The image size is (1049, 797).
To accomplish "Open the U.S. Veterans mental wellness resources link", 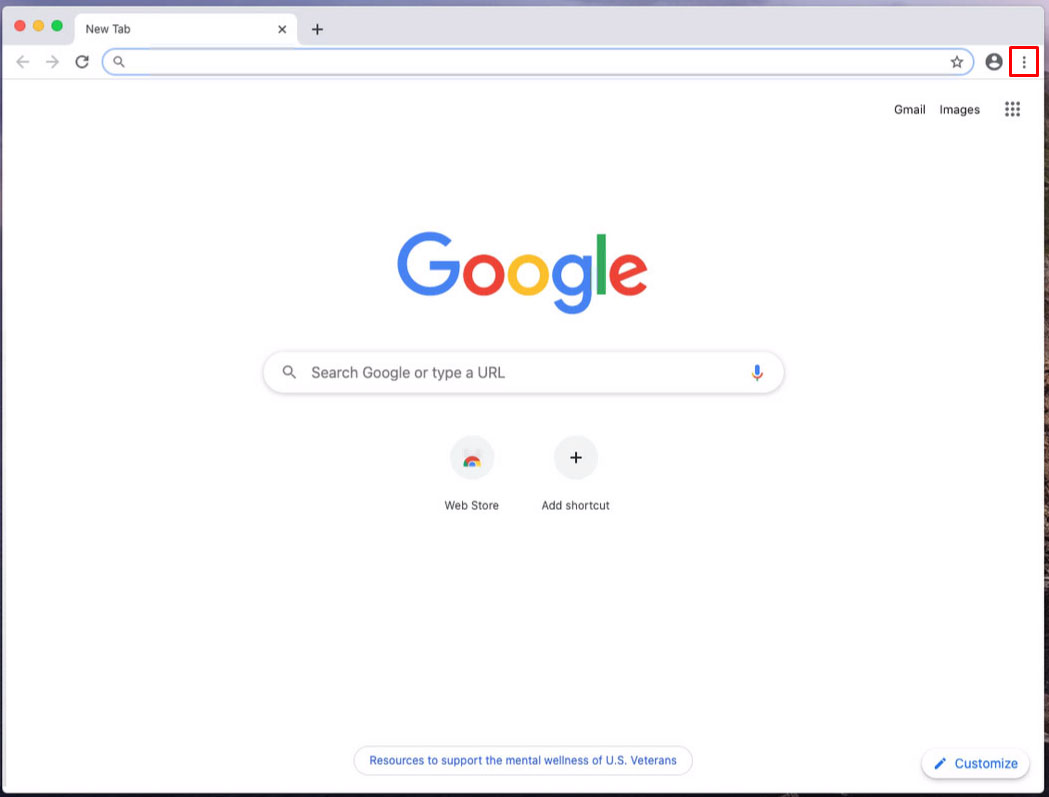I will pos(522,761).
